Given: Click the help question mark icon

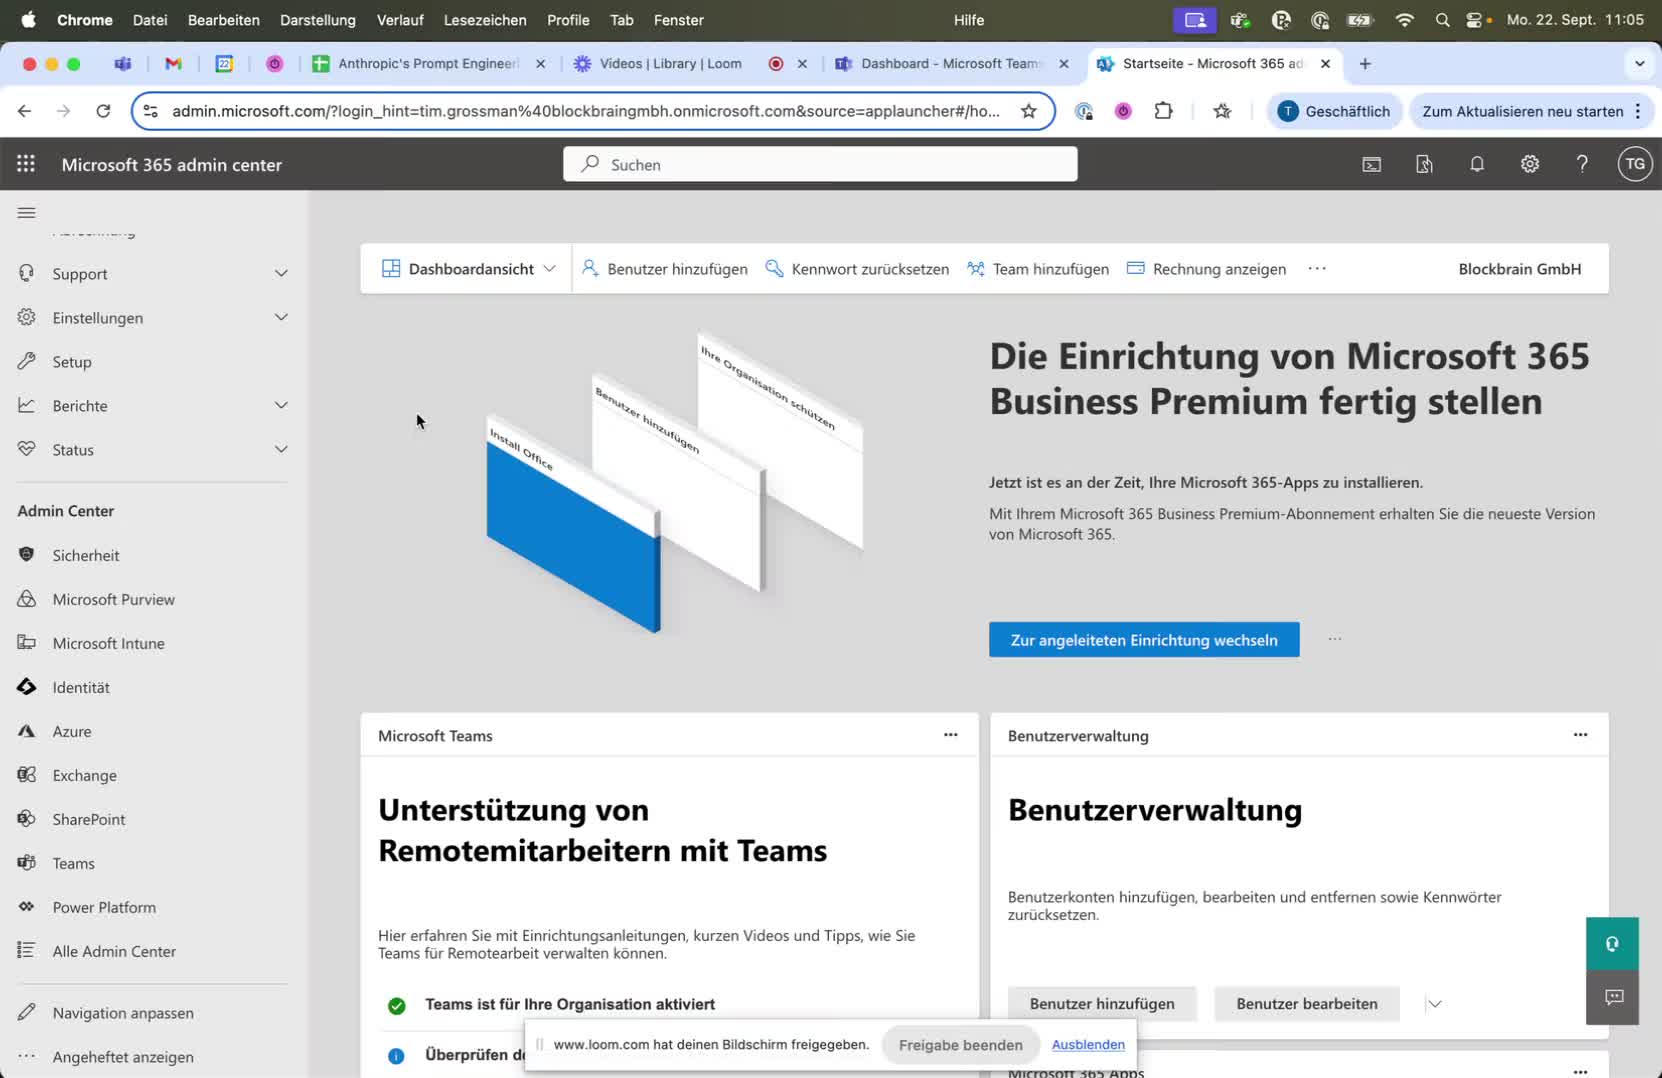Looking at the screenshot, I should coord(1581,164).
